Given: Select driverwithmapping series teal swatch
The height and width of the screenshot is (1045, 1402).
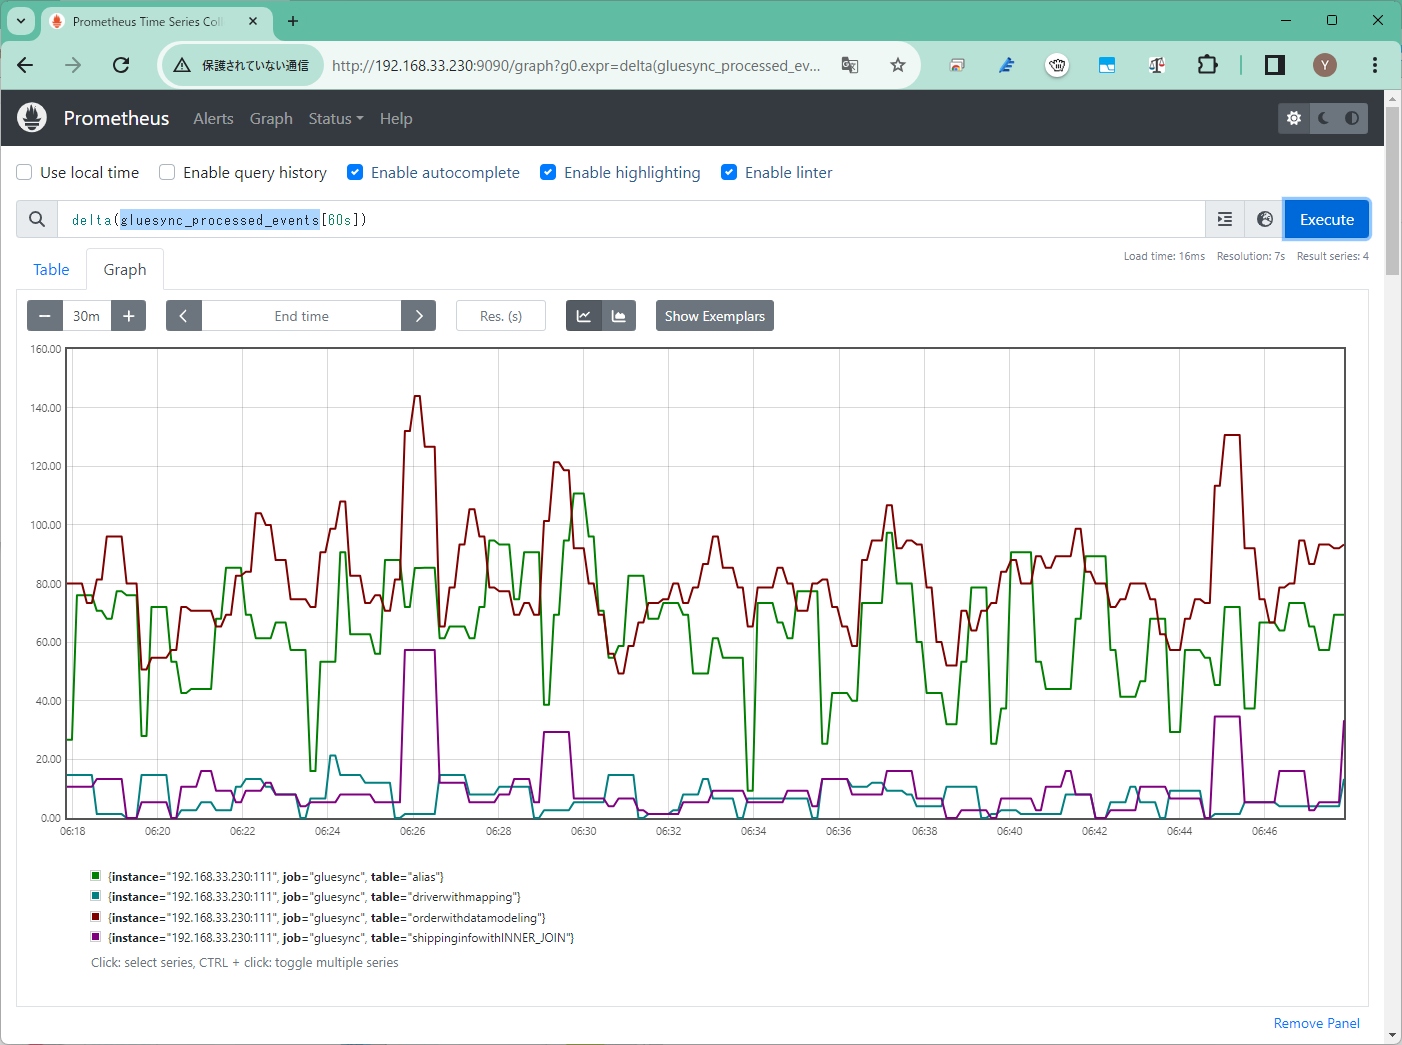Looking at the screenshot, I should point(96,896).
